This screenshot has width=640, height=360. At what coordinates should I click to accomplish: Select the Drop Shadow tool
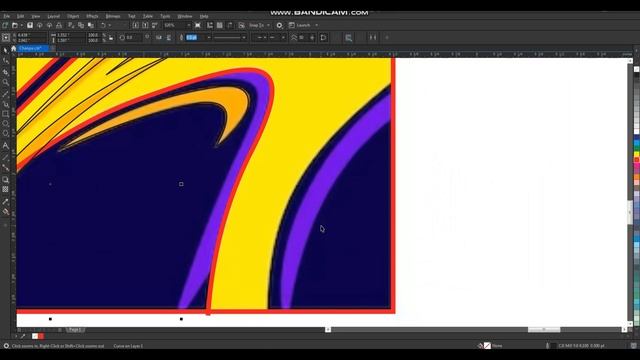coord(5,179)
